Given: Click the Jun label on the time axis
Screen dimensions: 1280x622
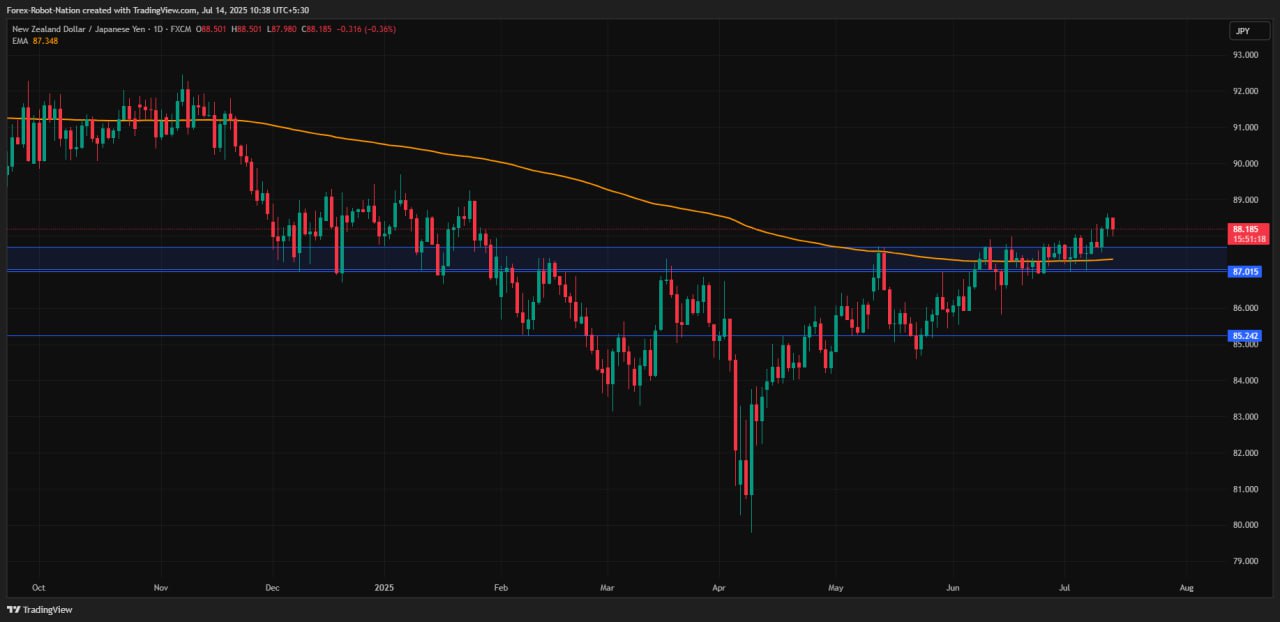Looking at the screenshot, I should (952, 587).
